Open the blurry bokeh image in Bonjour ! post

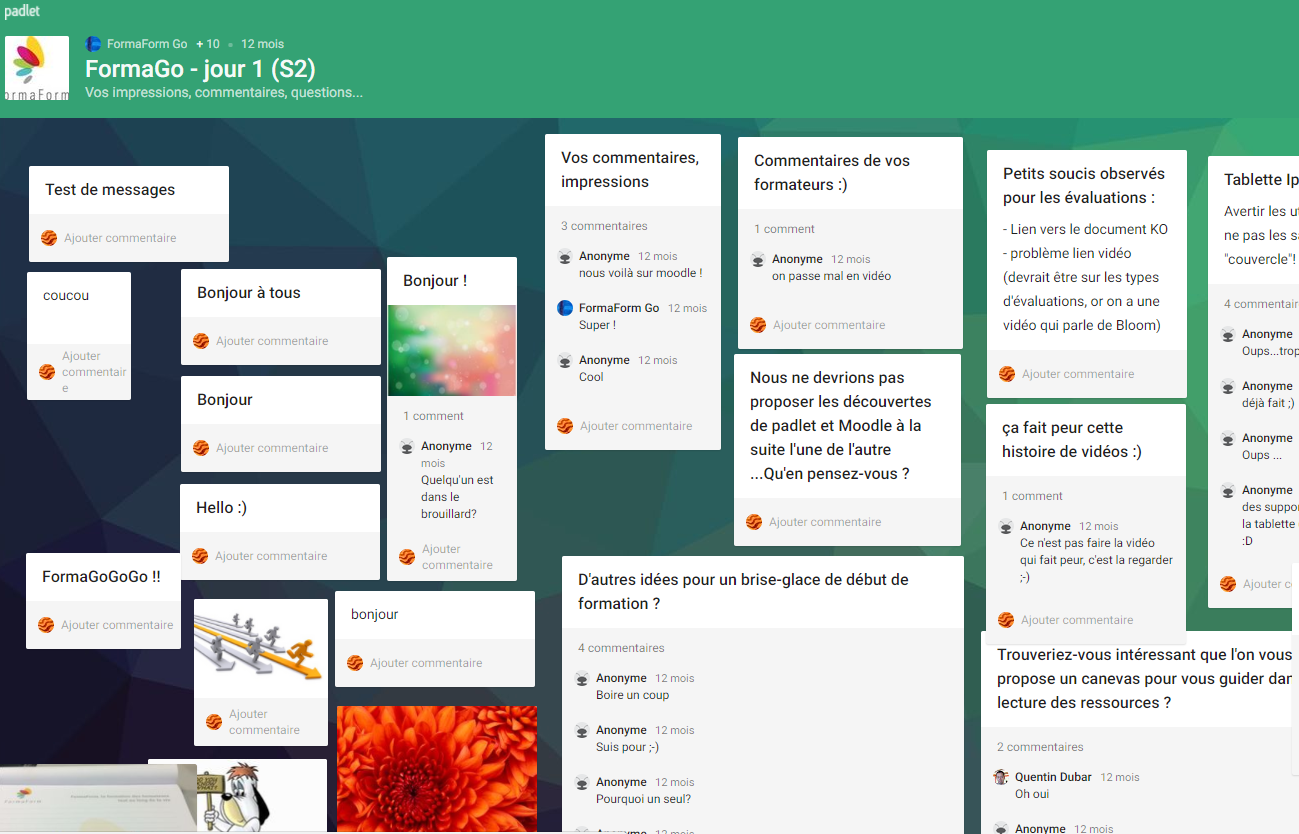[x=452, y=351]
